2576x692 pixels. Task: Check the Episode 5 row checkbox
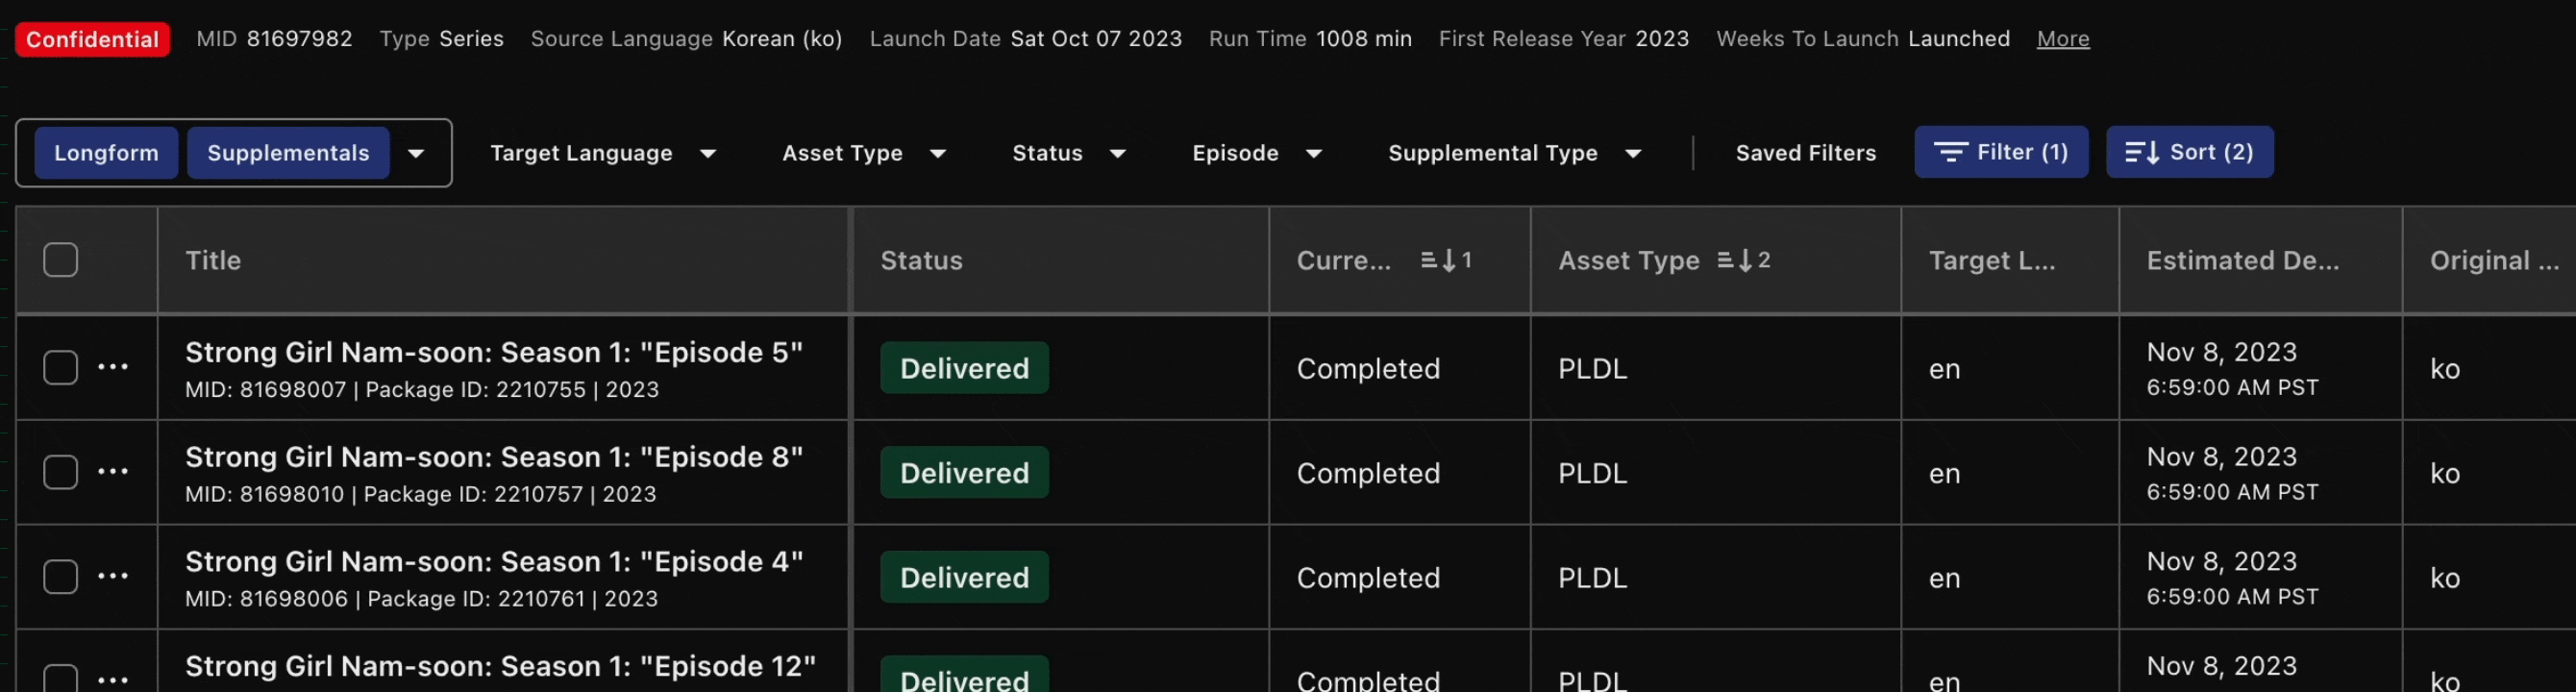tap(61, 367)
